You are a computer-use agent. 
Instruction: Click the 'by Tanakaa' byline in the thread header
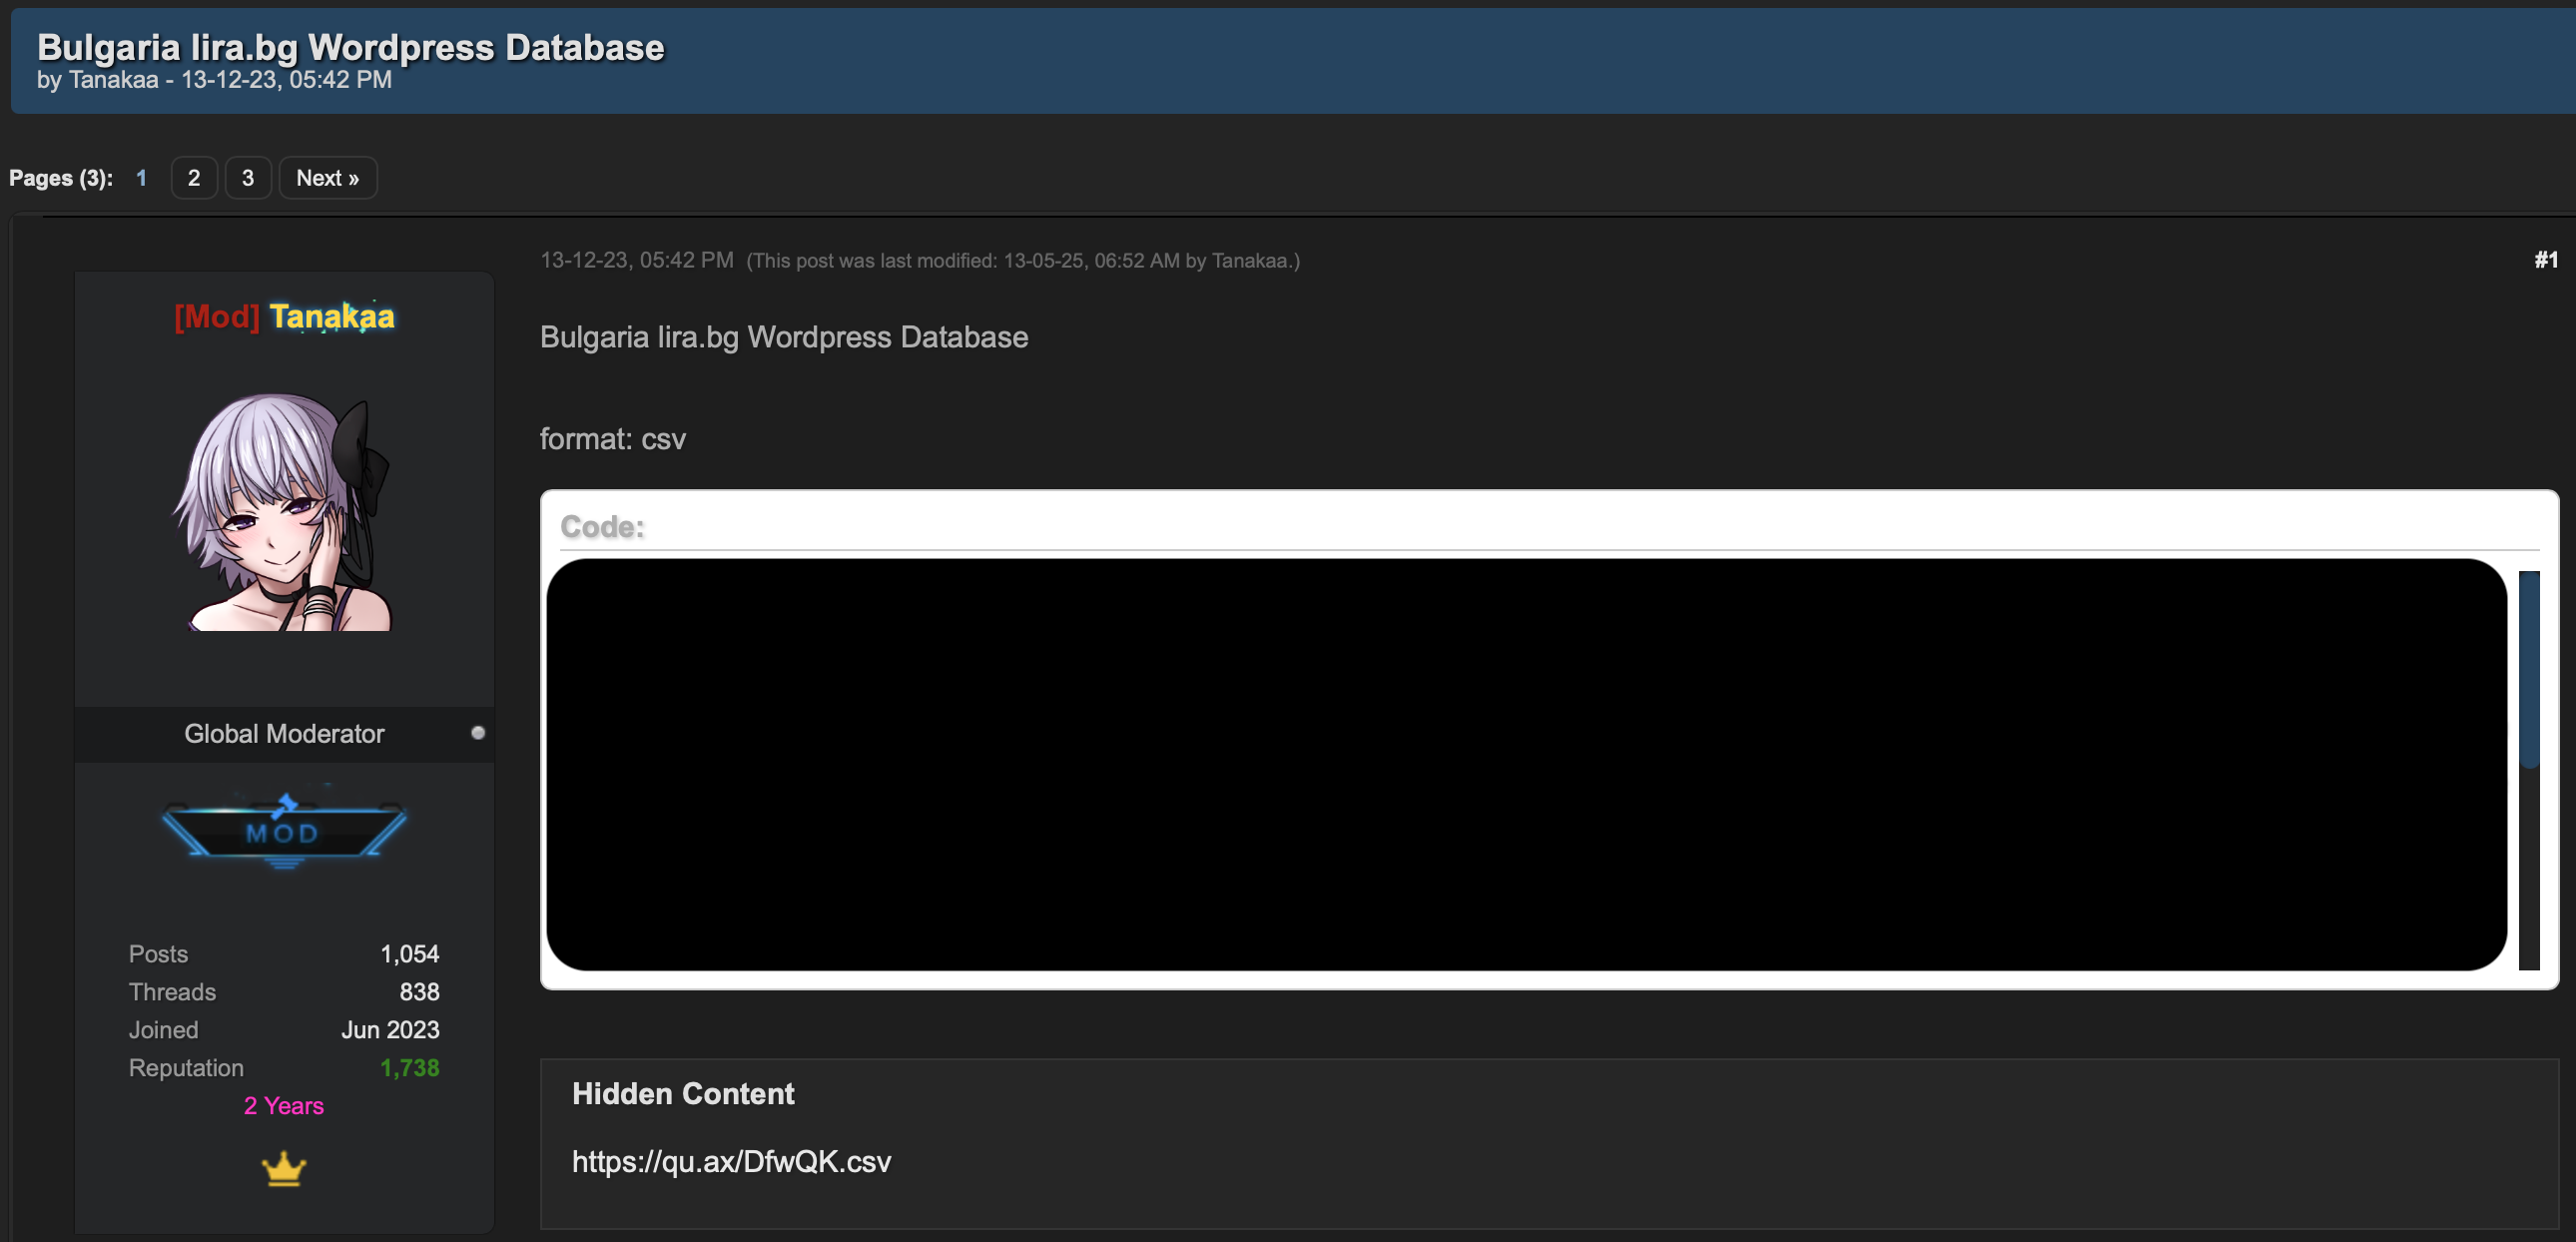coord(98,80)
